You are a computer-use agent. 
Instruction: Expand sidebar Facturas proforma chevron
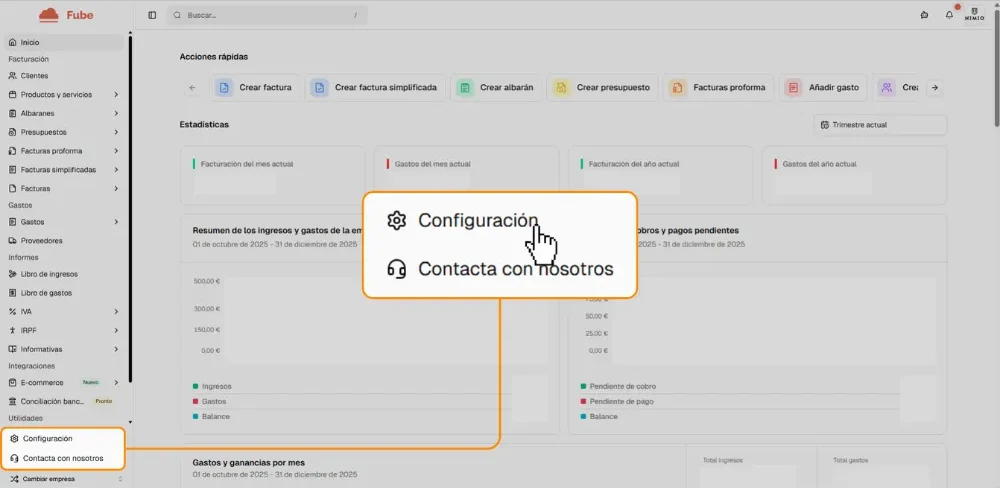pos(116,151)
